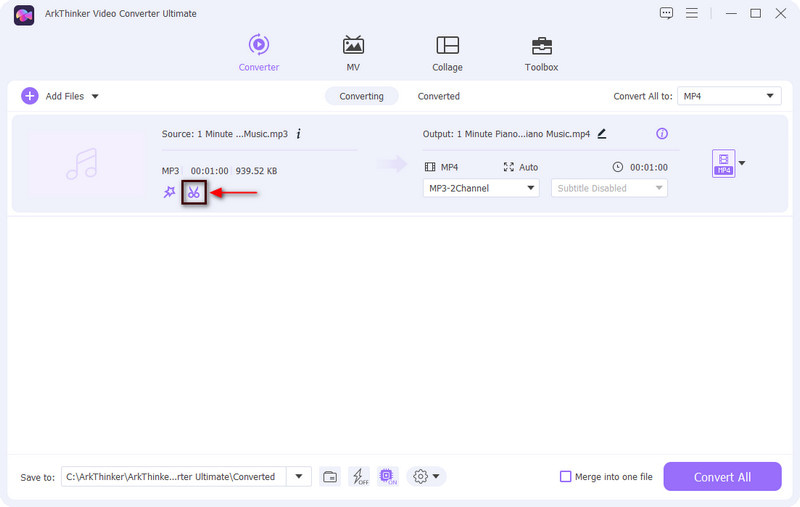
Task: Open the Converter tab
Action: [259, 53]
